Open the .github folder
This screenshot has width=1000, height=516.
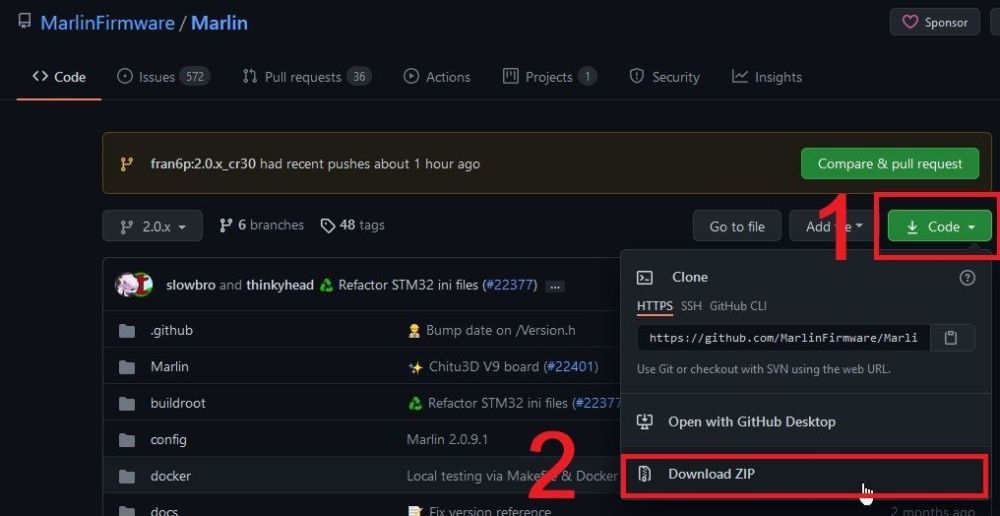(171, 330)
